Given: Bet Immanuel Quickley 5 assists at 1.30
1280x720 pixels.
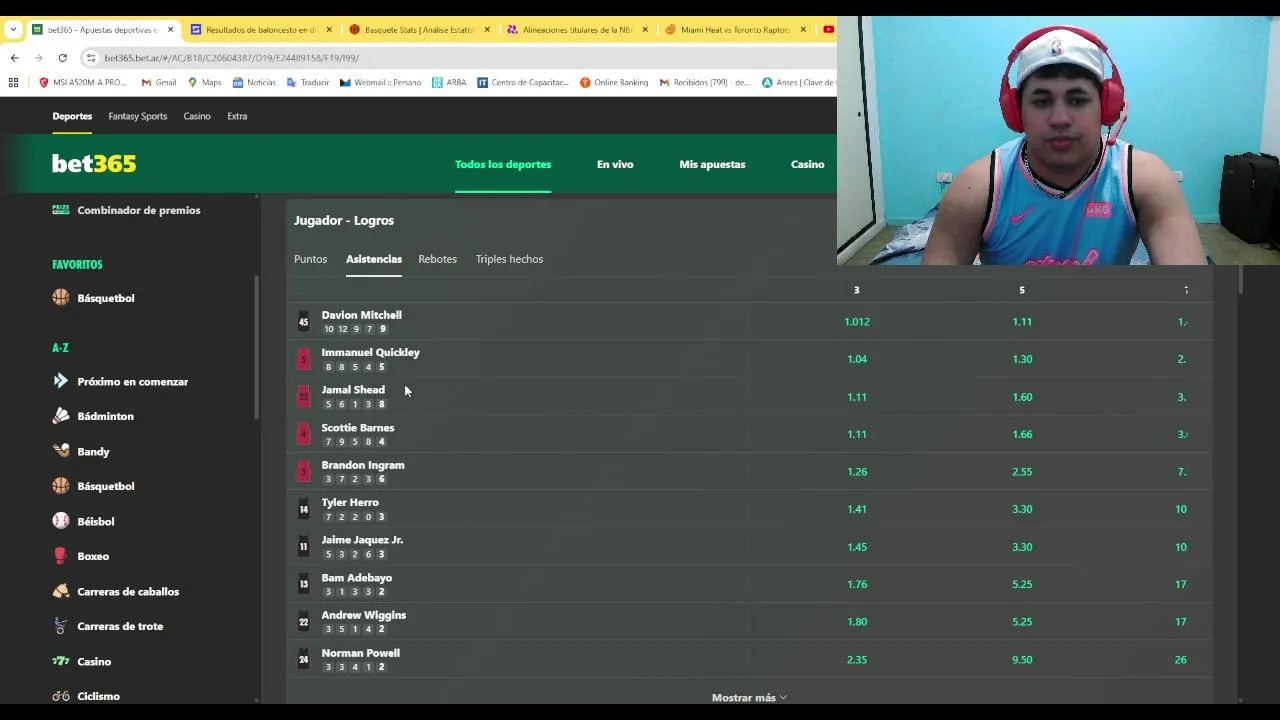Looking at the screenshot, I should pyautogui.click(x=1022, y=359).
